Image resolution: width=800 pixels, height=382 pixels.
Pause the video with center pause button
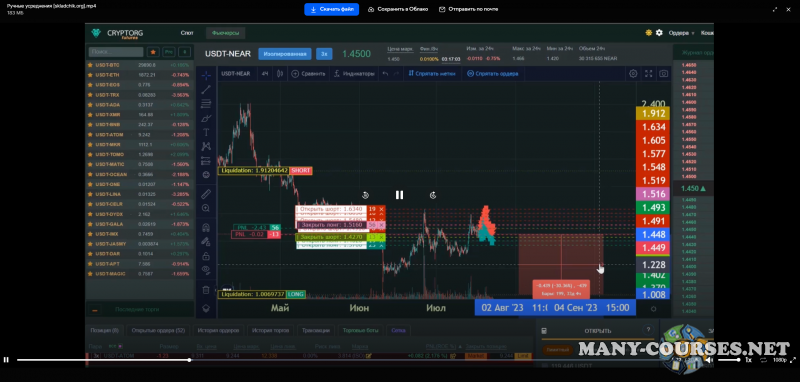click(x=399, y=195)
